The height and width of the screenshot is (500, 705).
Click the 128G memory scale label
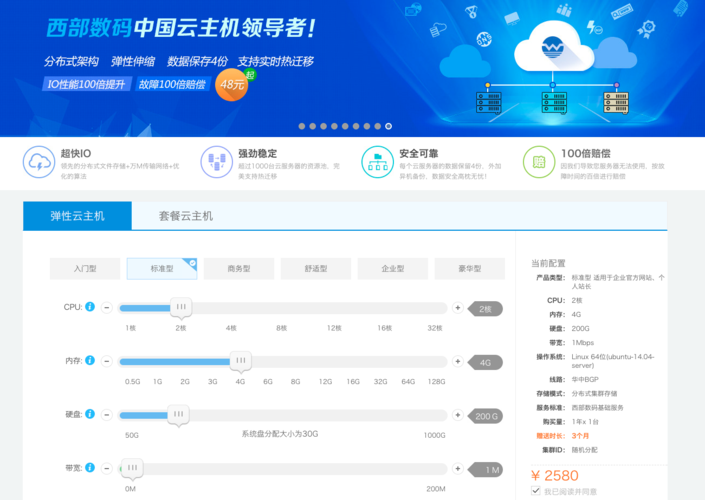click(436, 382)
